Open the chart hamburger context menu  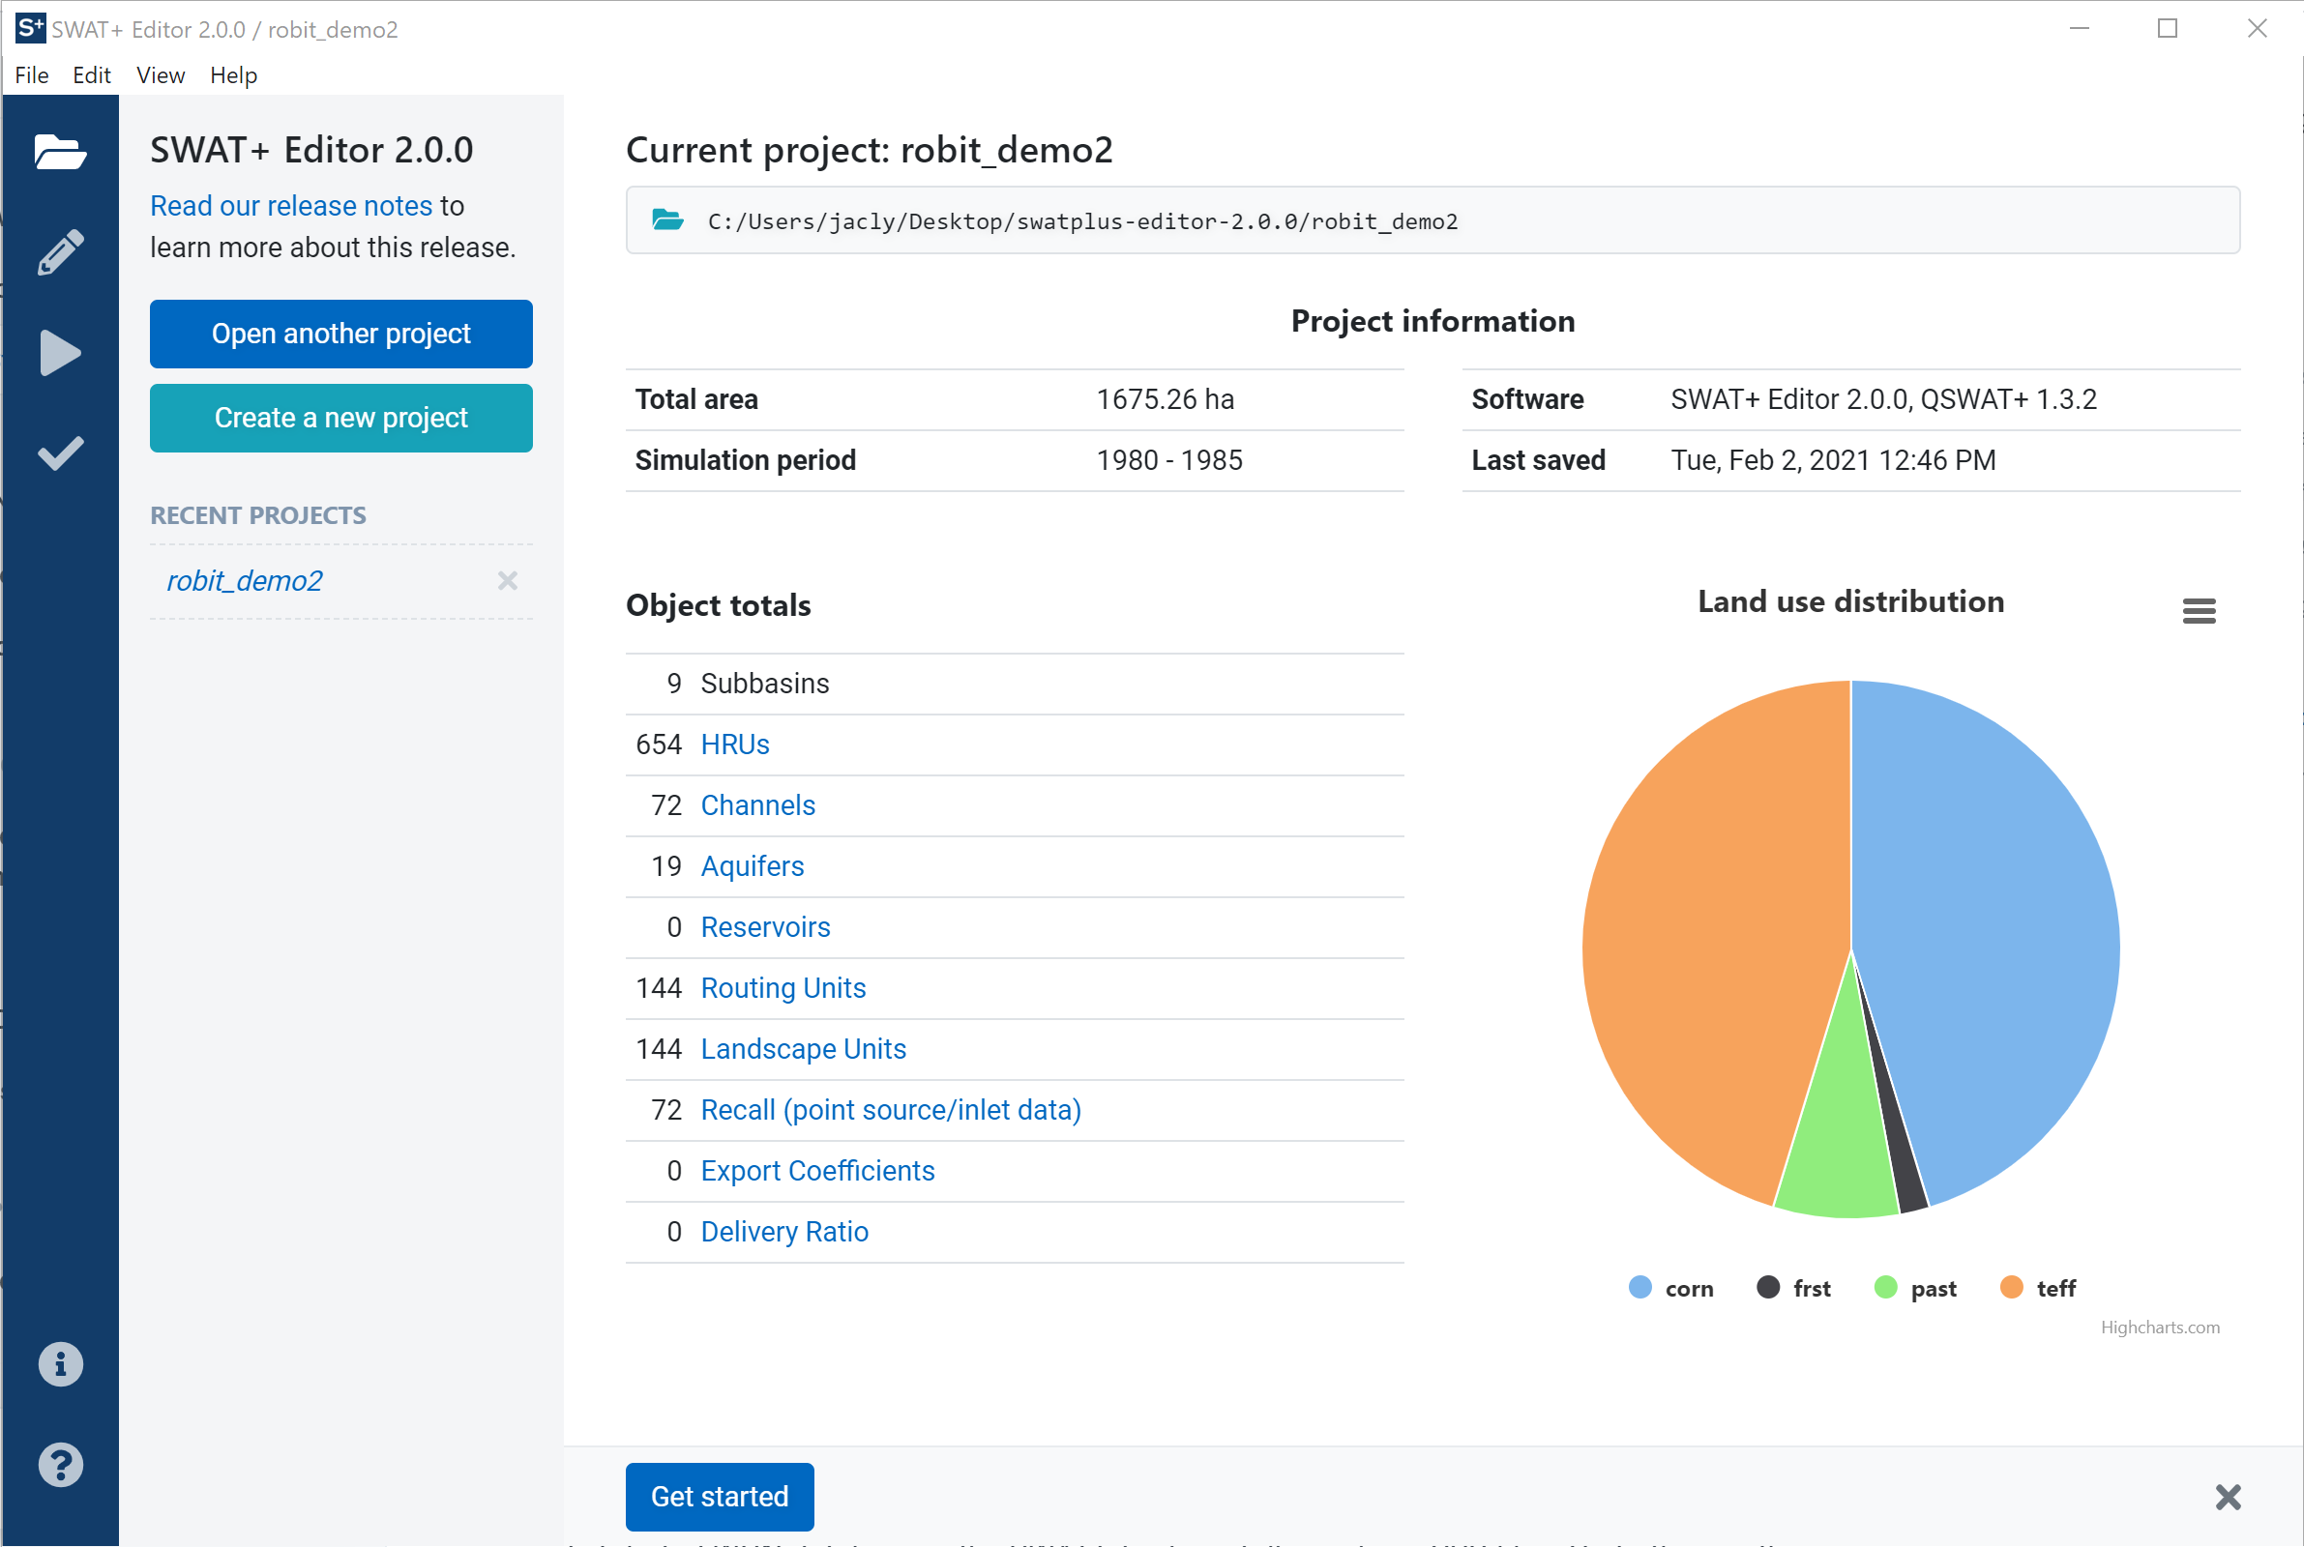pyautogui.click(x=2198, y=610)
